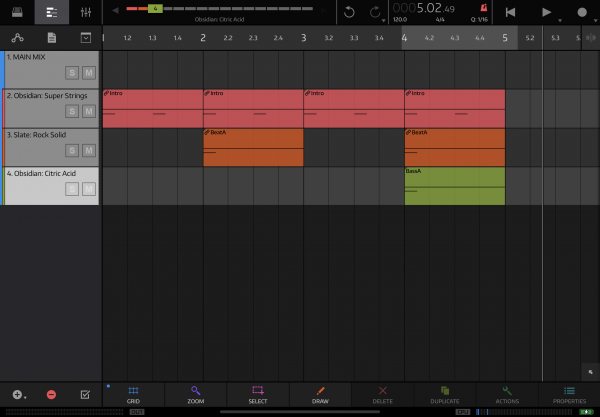Screen dimensions: 600x417
Task: Select the Intro clip at bar 4
Action: 455,108
